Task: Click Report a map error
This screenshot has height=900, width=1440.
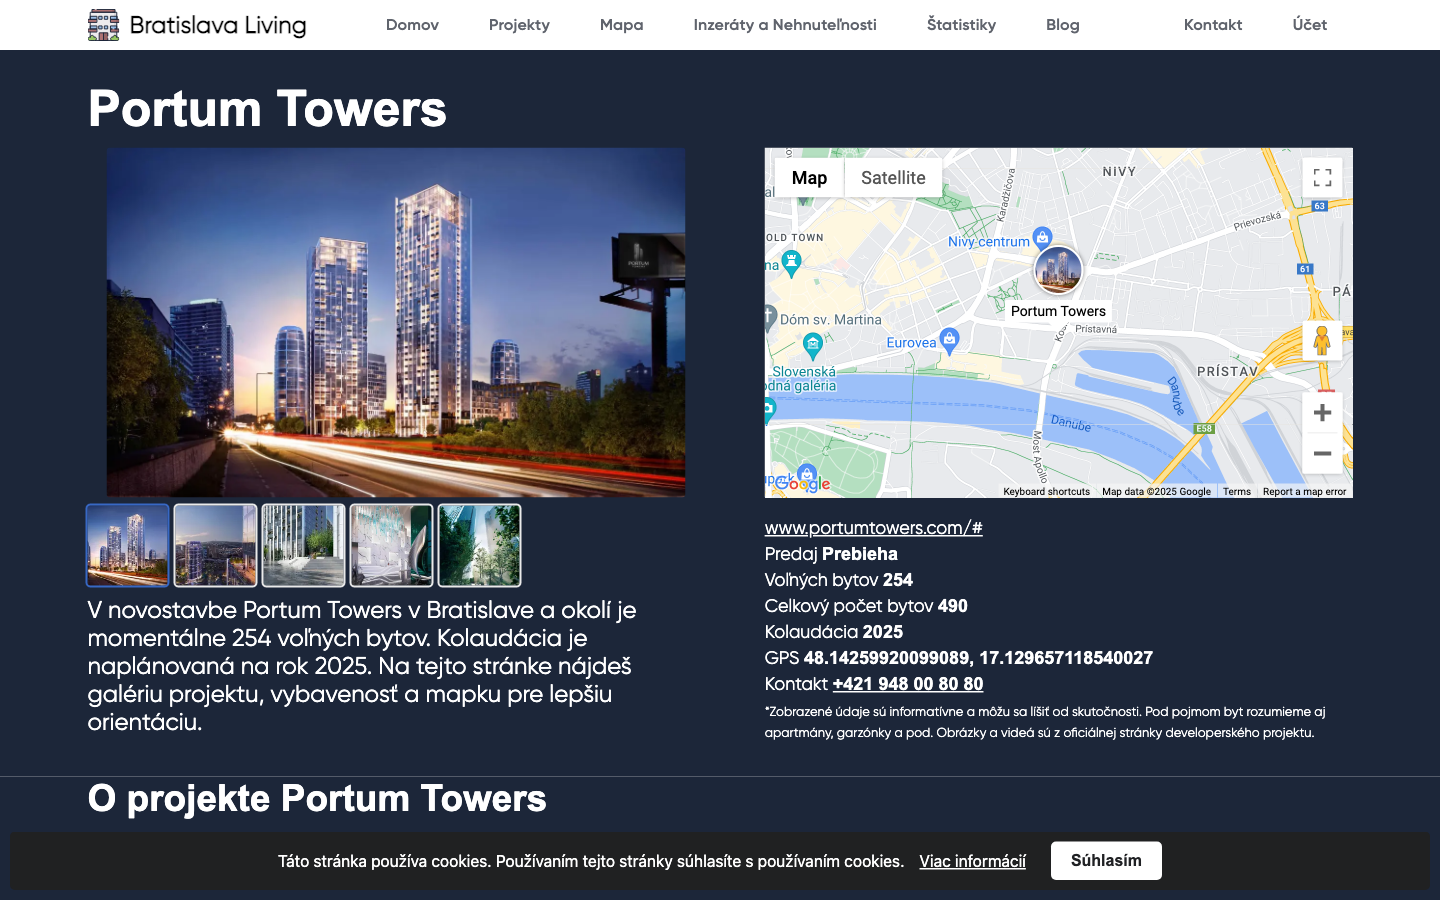Action: pyautogui.click(x=1305, y=491)
